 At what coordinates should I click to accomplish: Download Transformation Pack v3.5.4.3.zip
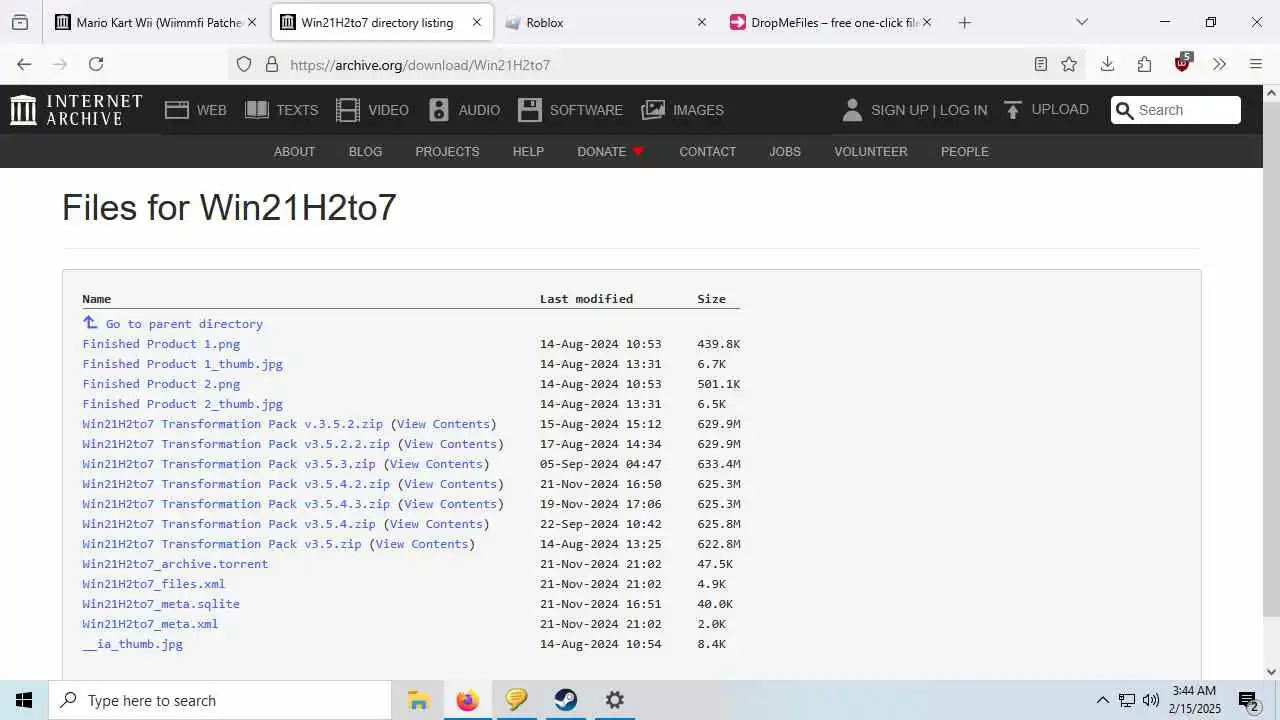tap(236, 504)
